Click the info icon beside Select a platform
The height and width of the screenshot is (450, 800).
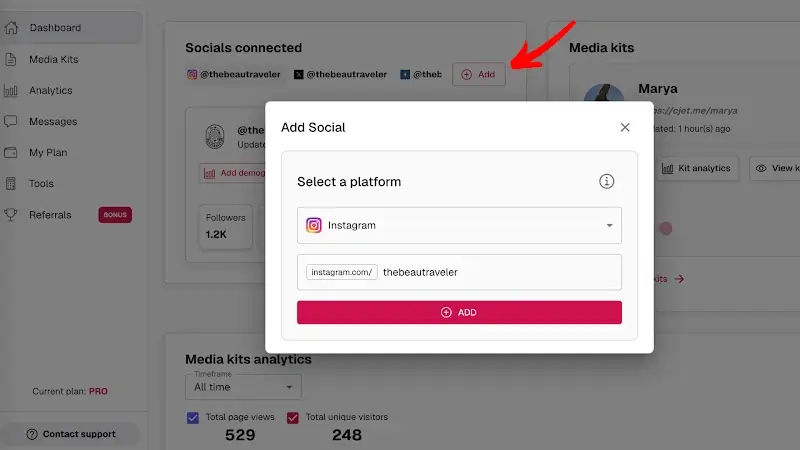point(606,182)
